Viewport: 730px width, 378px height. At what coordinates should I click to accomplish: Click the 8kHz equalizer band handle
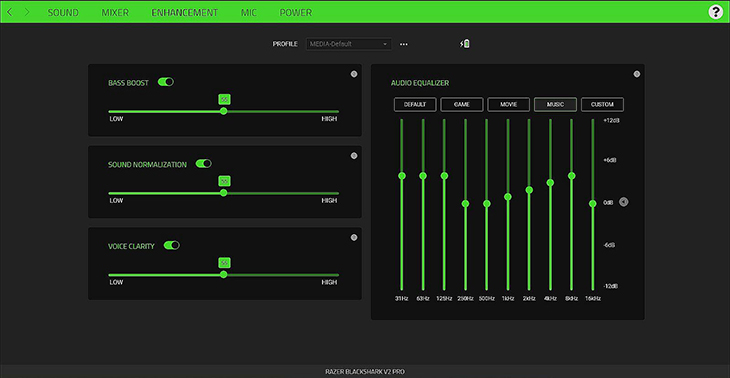coord(571,176)
